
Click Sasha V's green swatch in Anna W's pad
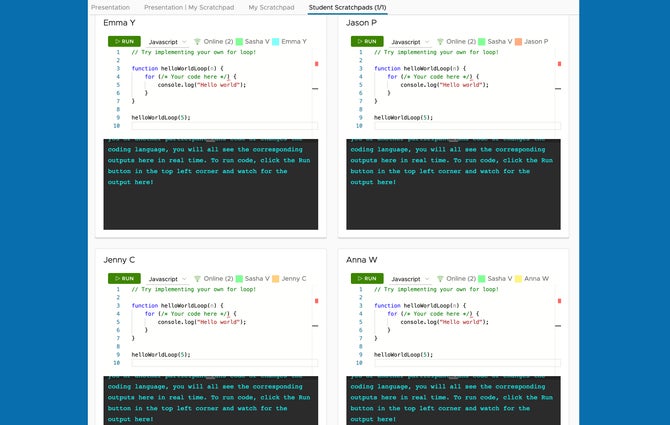coord(482,278)
